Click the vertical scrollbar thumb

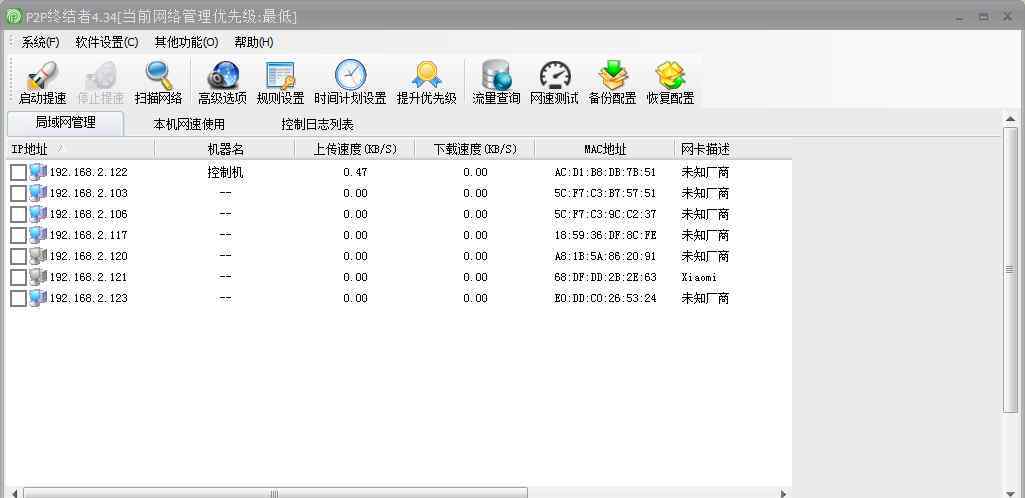point(1011,269)
